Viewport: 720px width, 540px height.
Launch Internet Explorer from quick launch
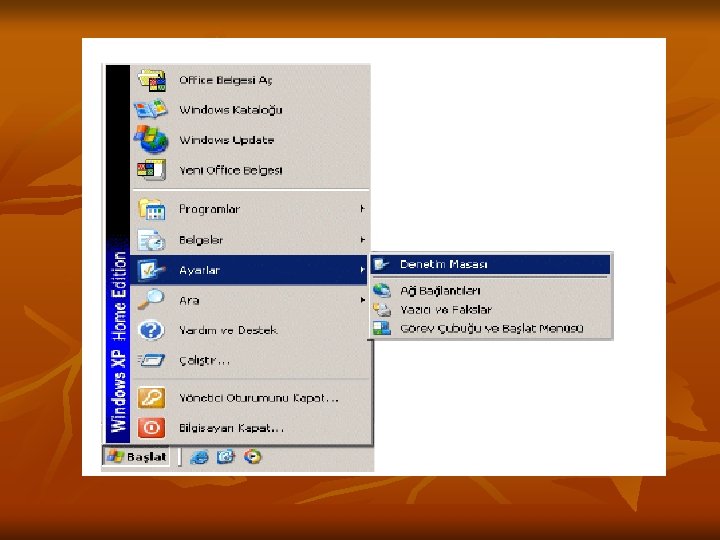point(199,457)
